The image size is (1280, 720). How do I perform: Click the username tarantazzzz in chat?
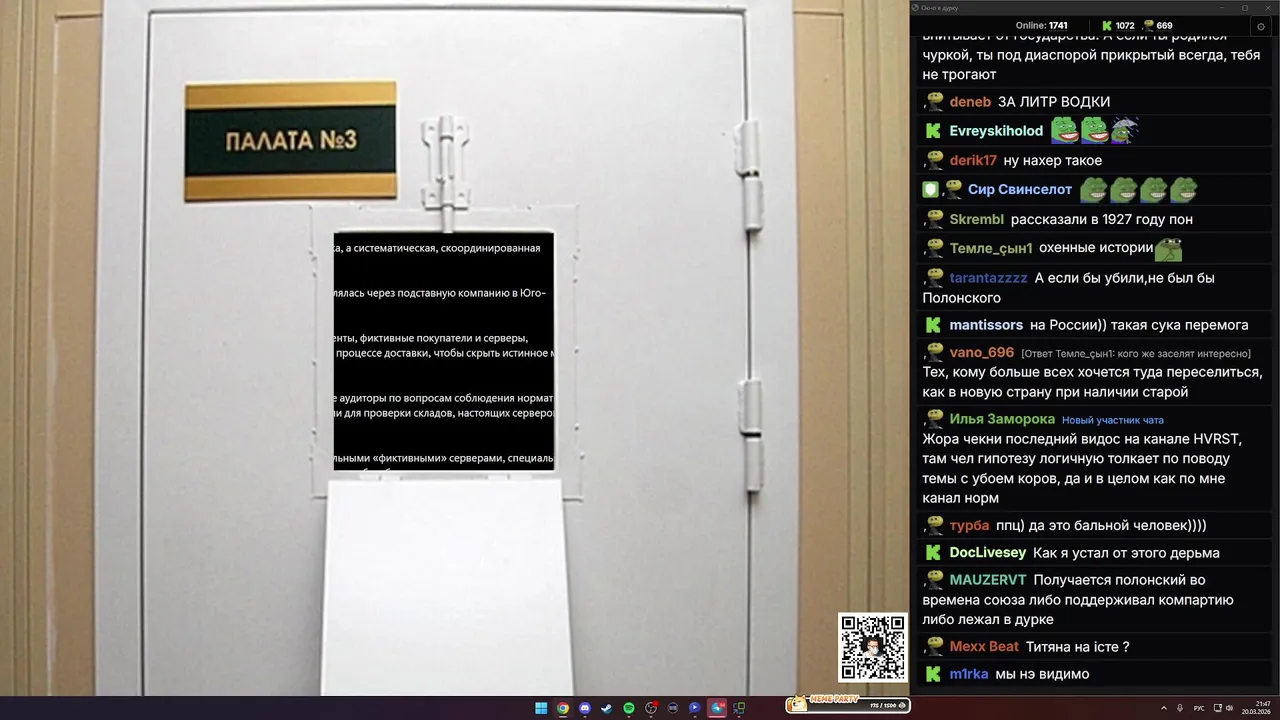coord(988,278)
